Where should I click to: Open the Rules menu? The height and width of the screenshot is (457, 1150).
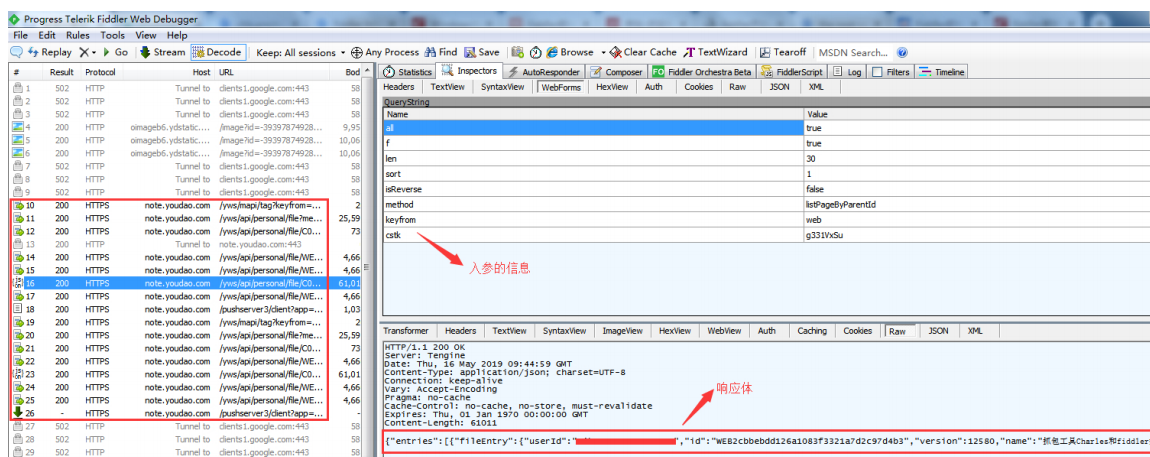[78, 35]
